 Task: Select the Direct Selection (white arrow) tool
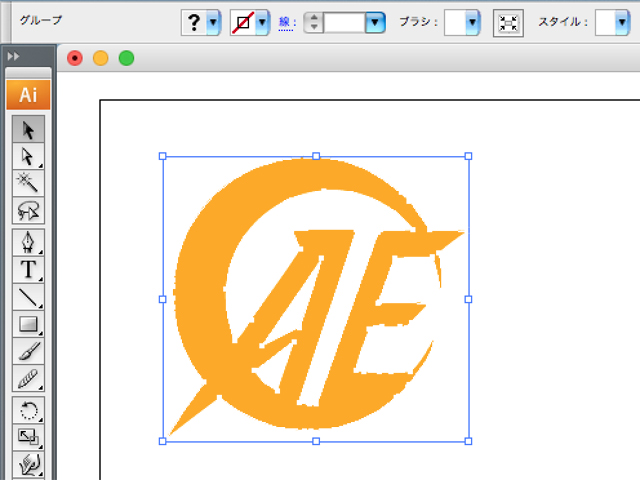(x=28, y=156)
